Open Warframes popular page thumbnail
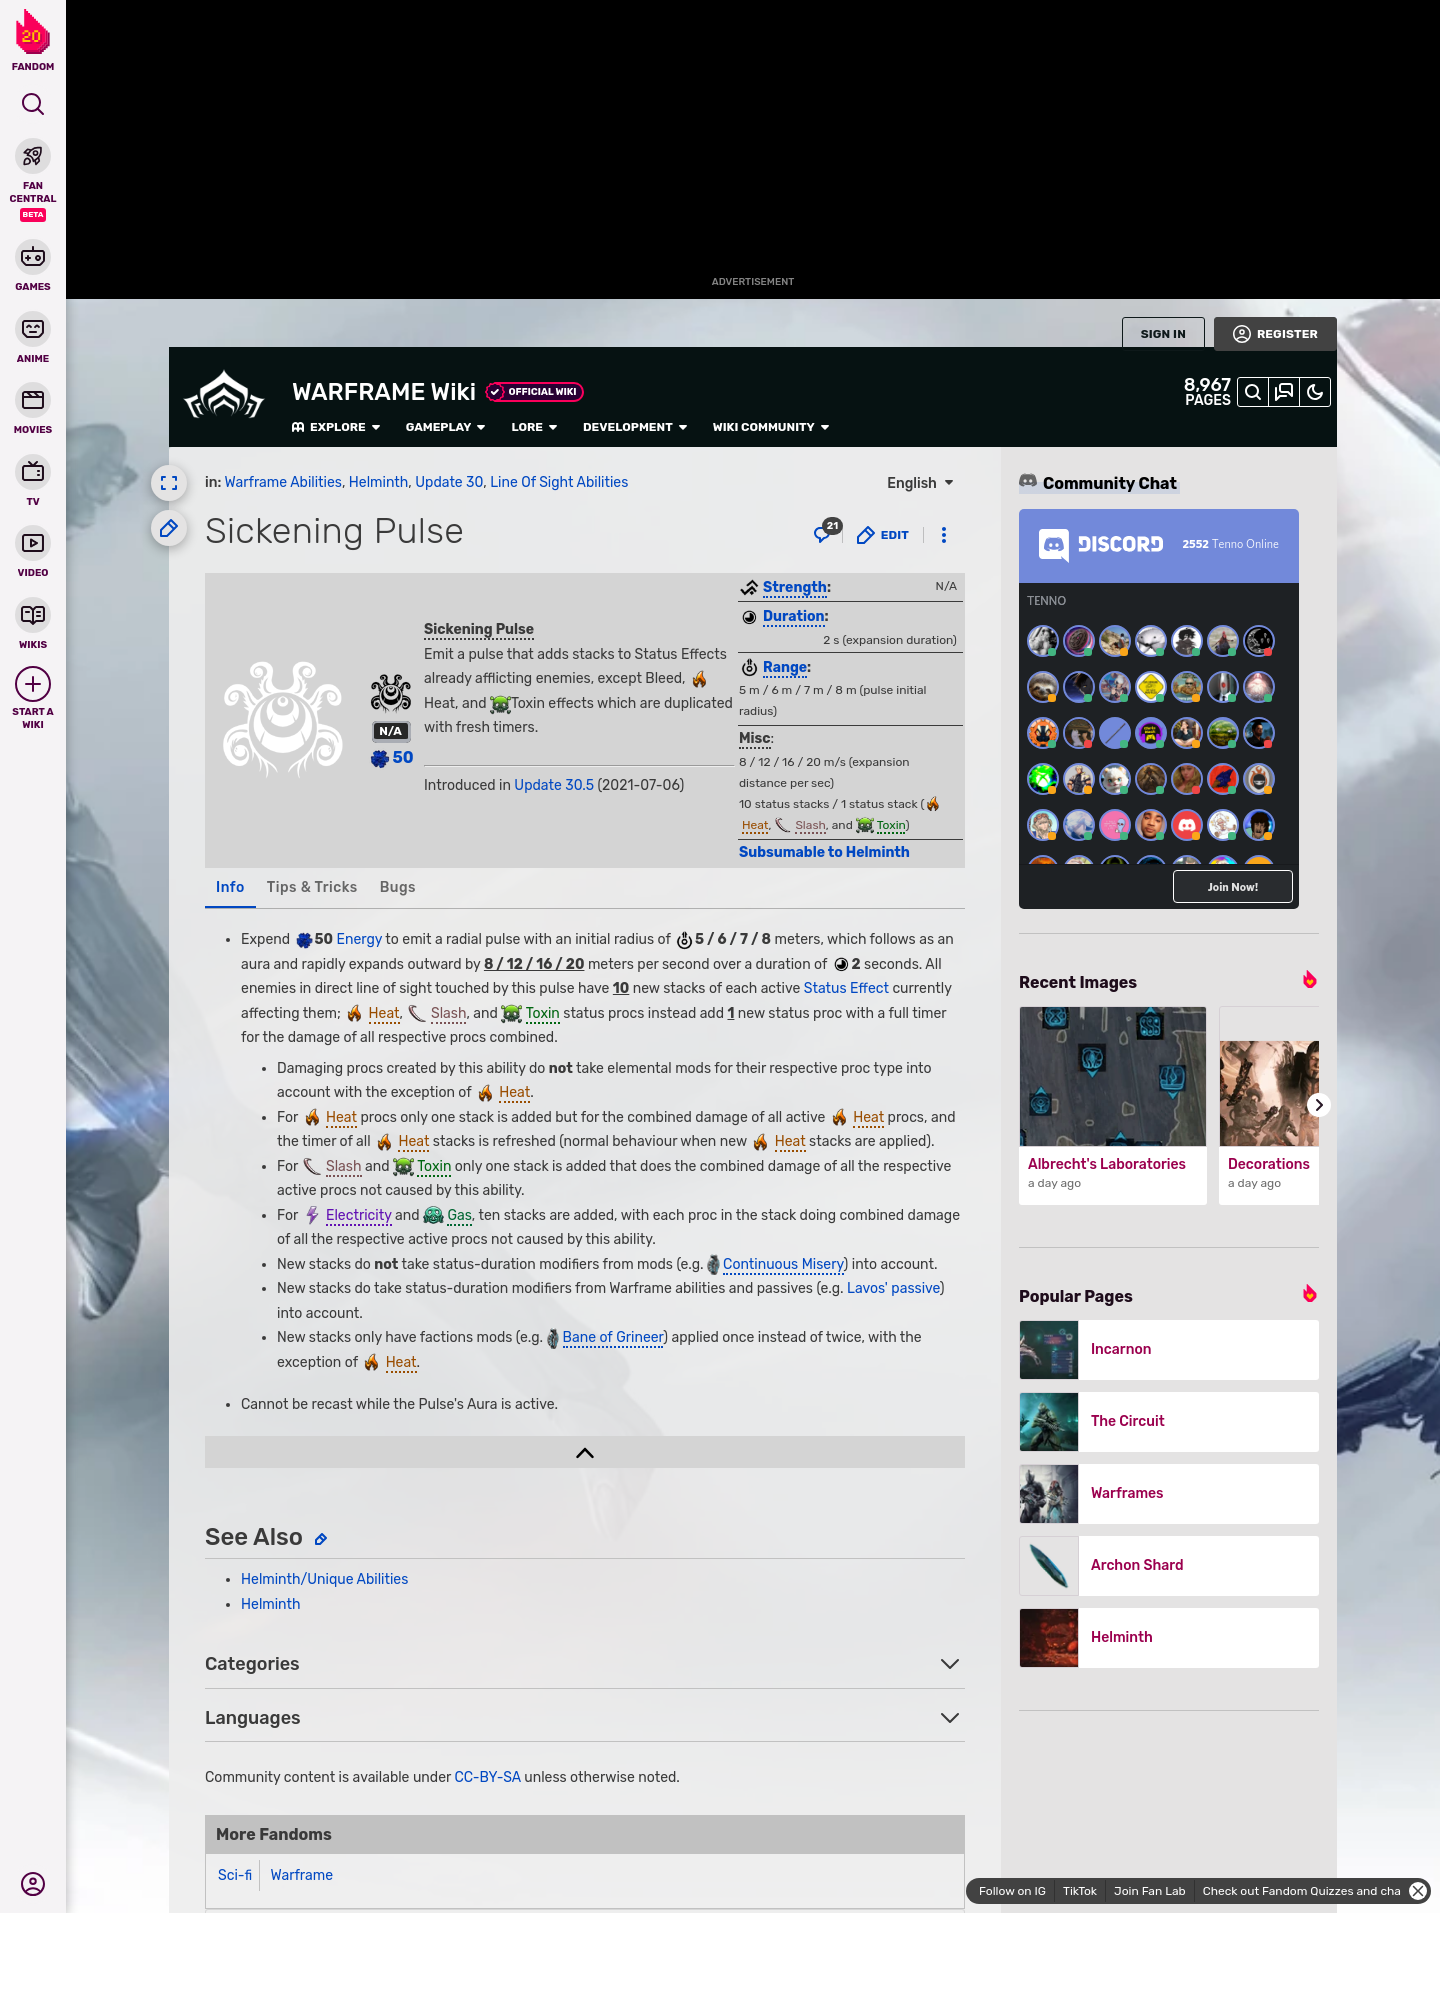1440x2000 pixels. pos(1049,1494)
